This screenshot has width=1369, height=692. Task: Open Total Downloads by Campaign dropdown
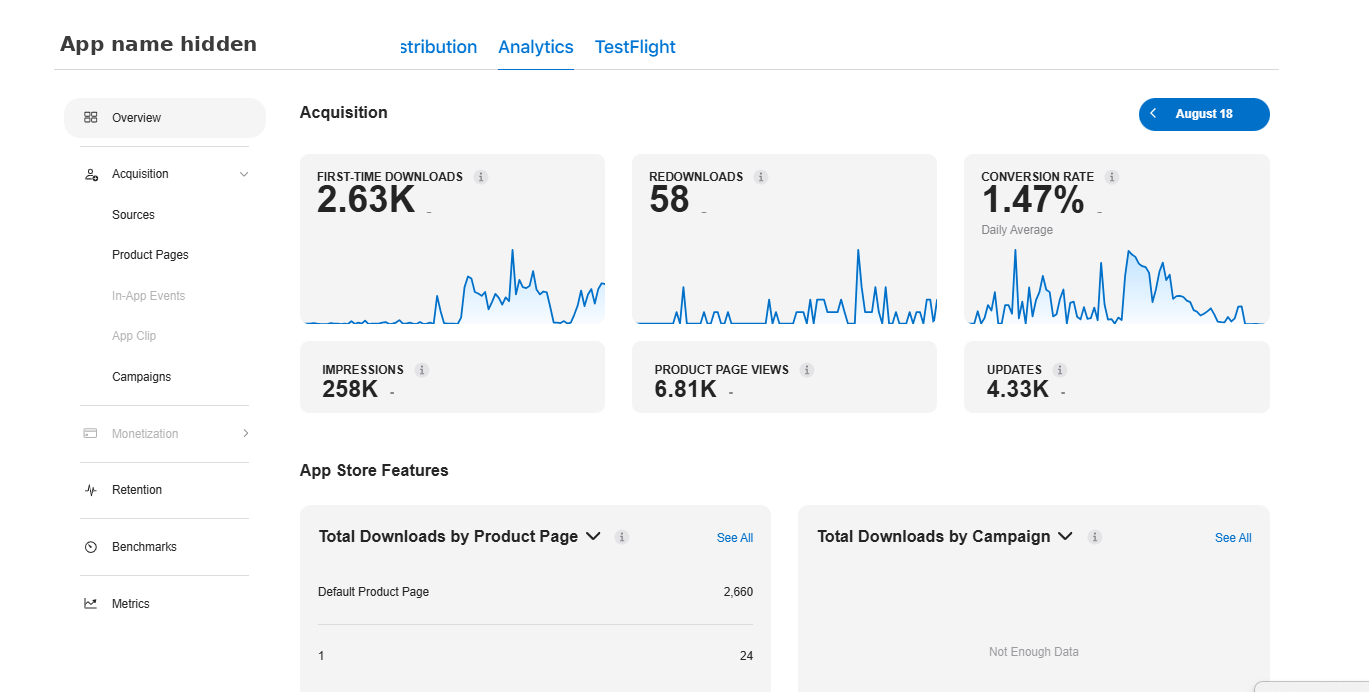coord(1065,536)
